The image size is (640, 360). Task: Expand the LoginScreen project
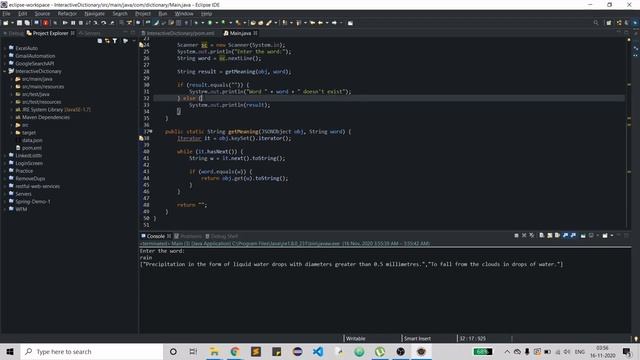[5, 163]
